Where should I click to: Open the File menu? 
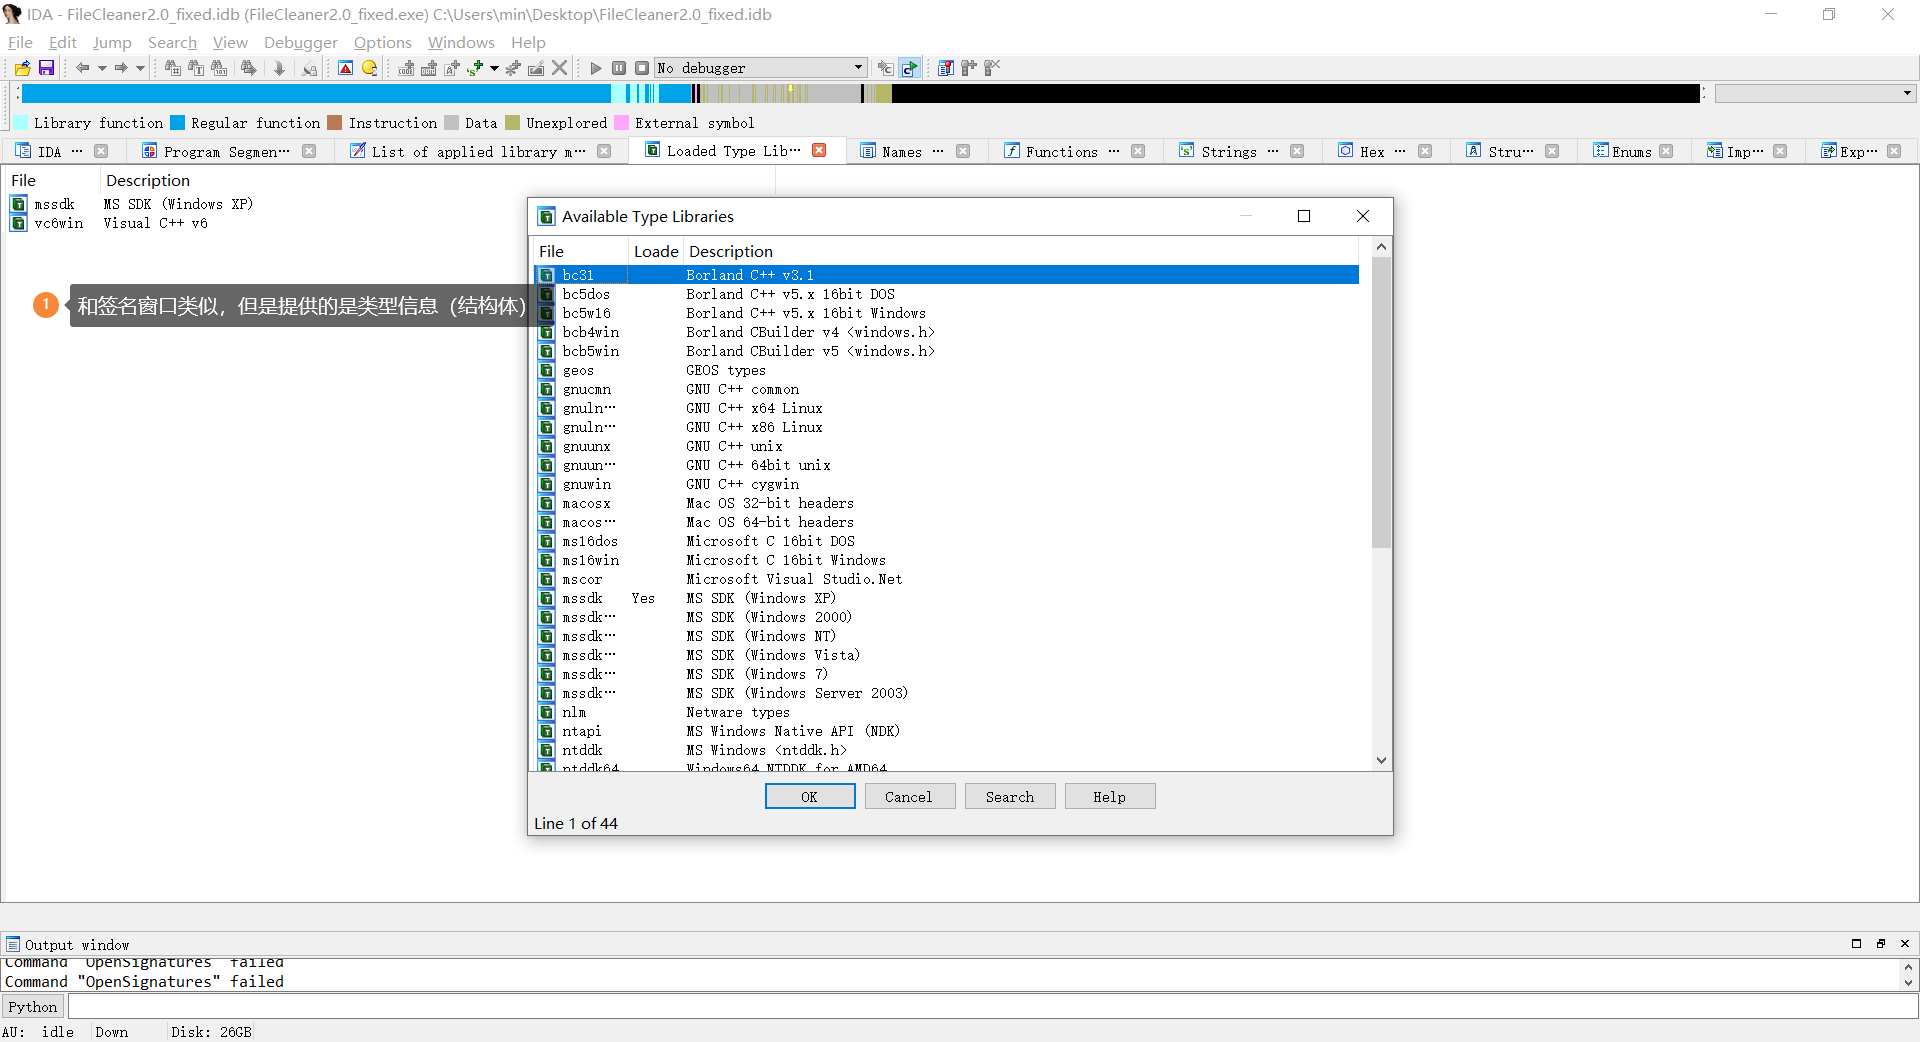[20, 42]
